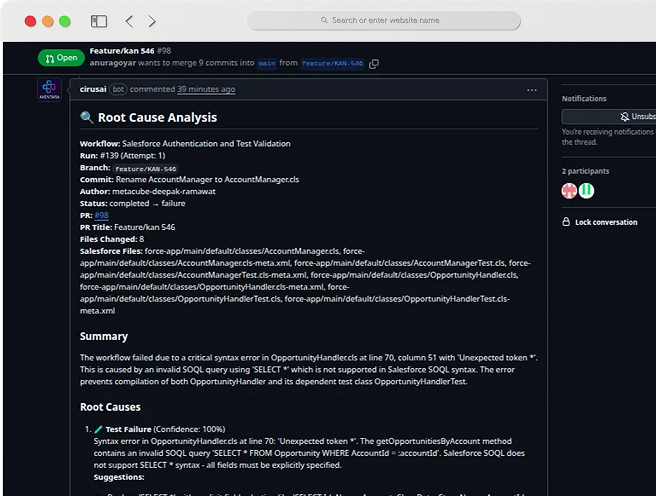
Task: Open the first participant red avatar
Action: coord(569,191)
